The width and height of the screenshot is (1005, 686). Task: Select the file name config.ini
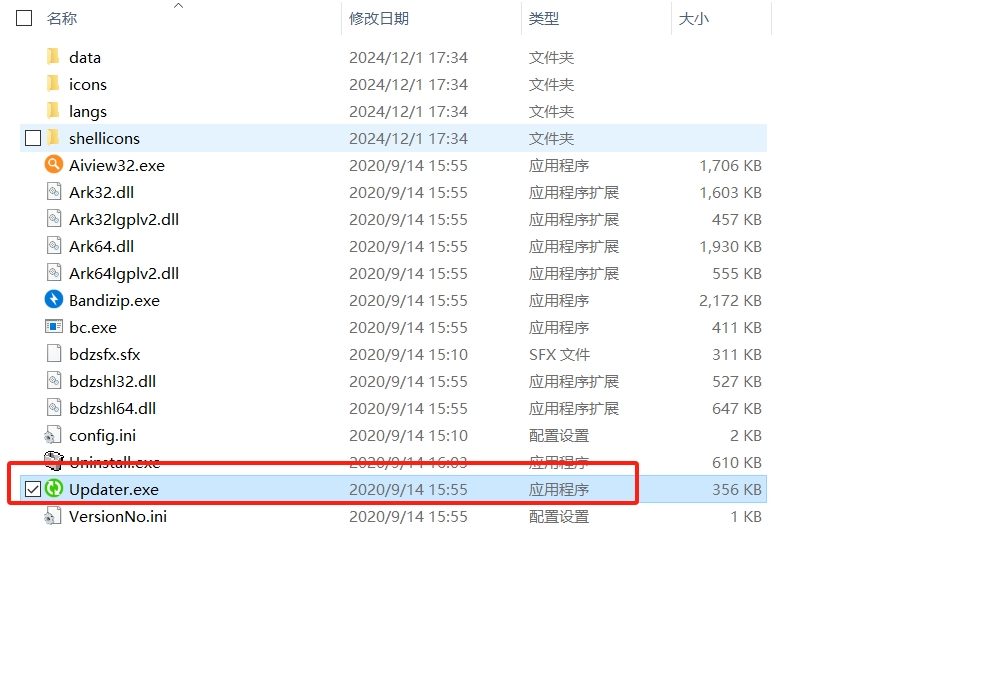(103, 435)
